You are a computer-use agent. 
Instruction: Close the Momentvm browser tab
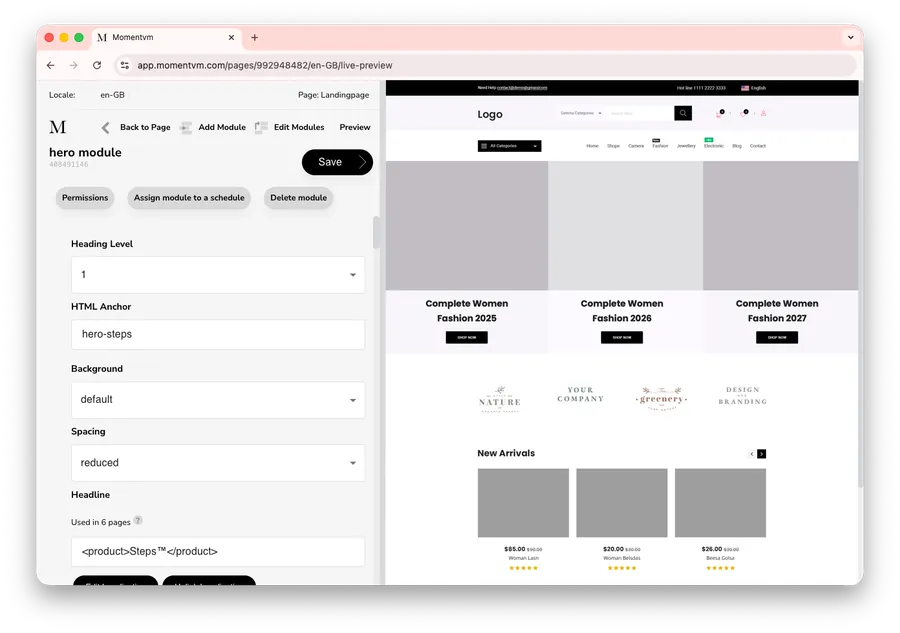(x=231, y=37)
